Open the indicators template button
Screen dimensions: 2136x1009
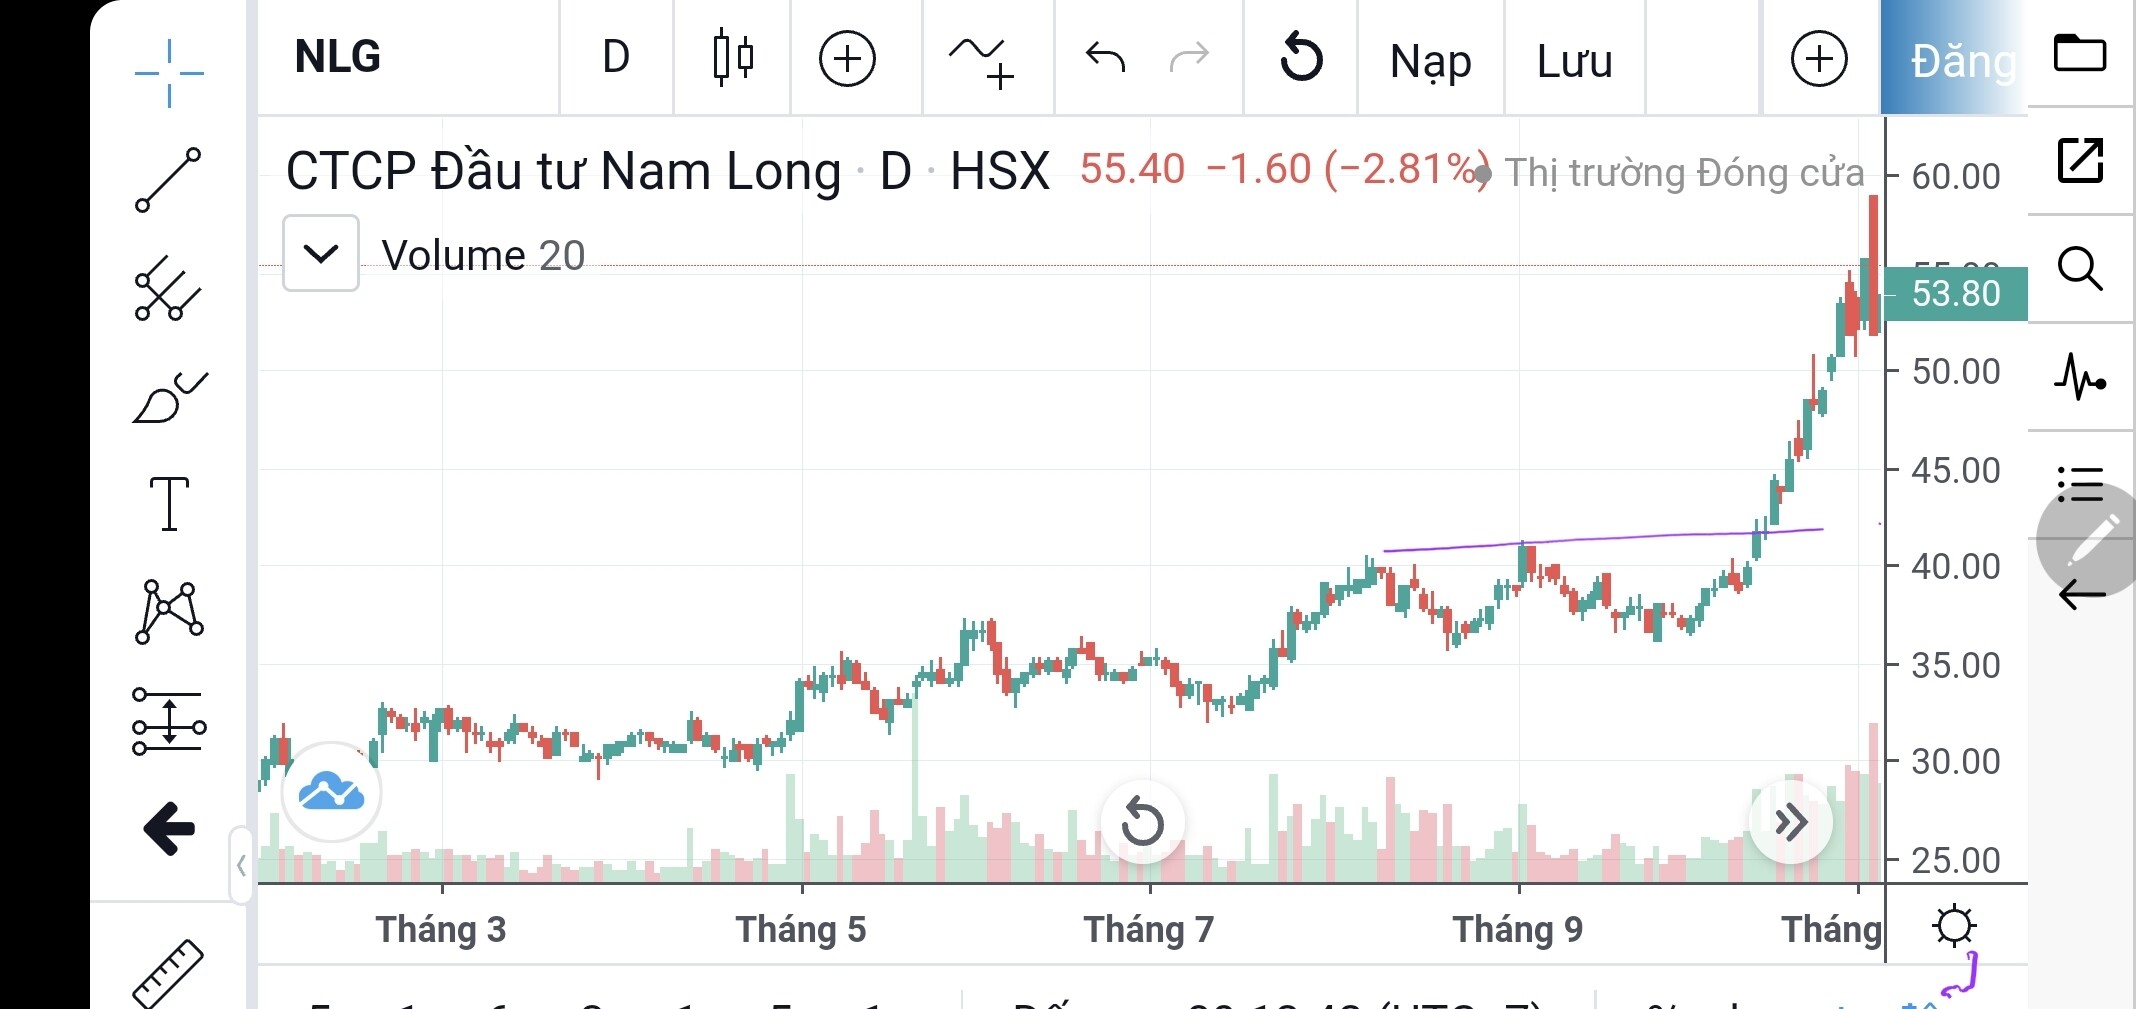(x=981, y=60)
